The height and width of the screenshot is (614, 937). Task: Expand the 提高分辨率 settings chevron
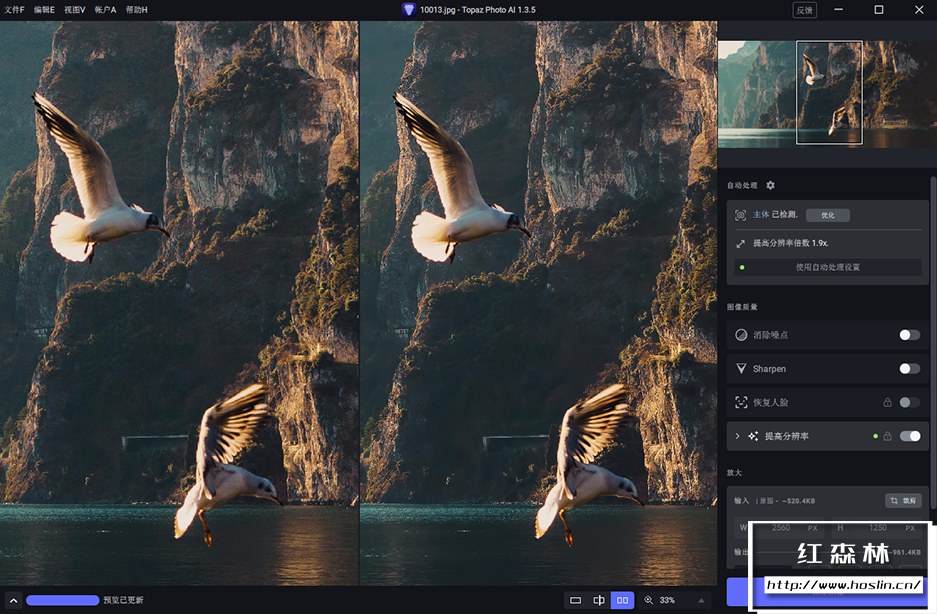point(738,436)
